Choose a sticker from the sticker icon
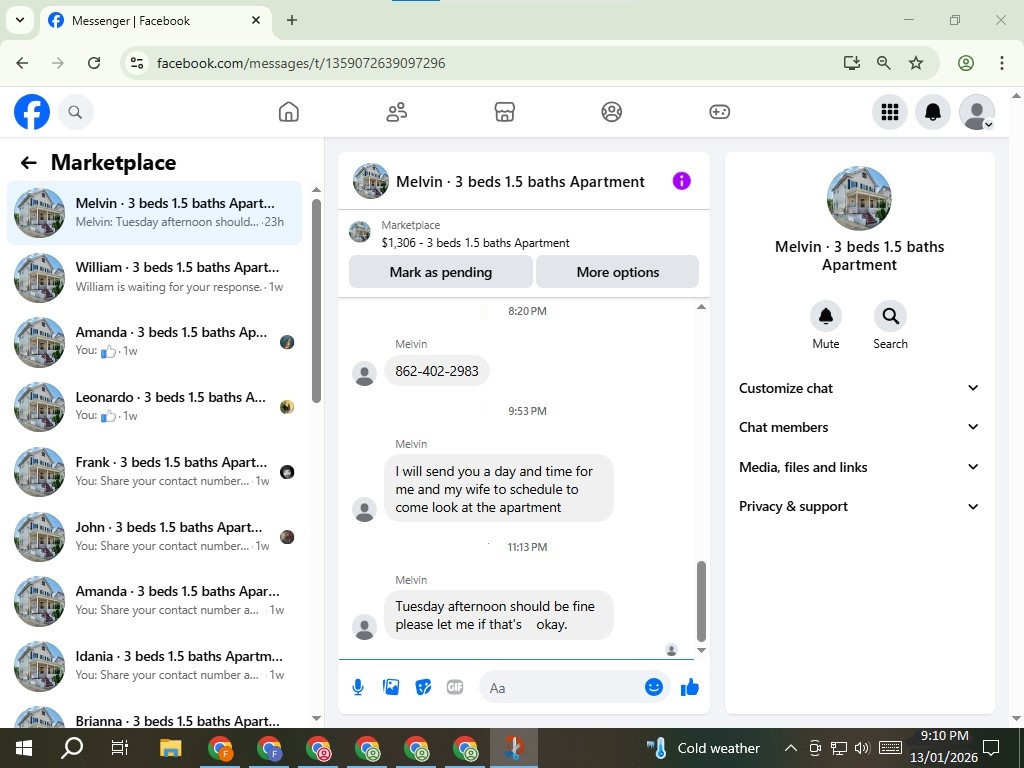The width and height of the screenshot is (1024, 768). 423,687
